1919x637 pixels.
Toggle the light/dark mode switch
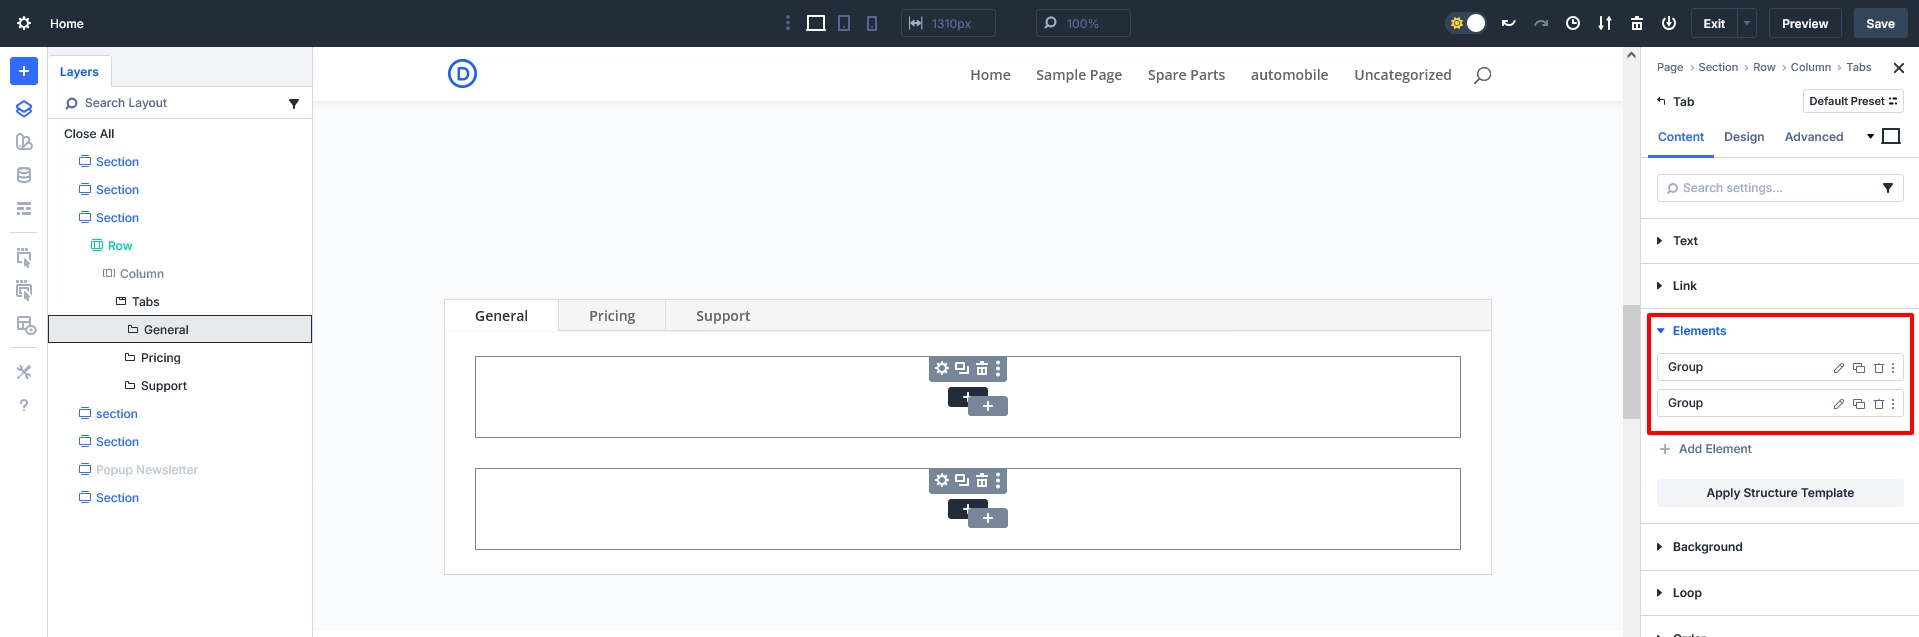pos(1467,23)
